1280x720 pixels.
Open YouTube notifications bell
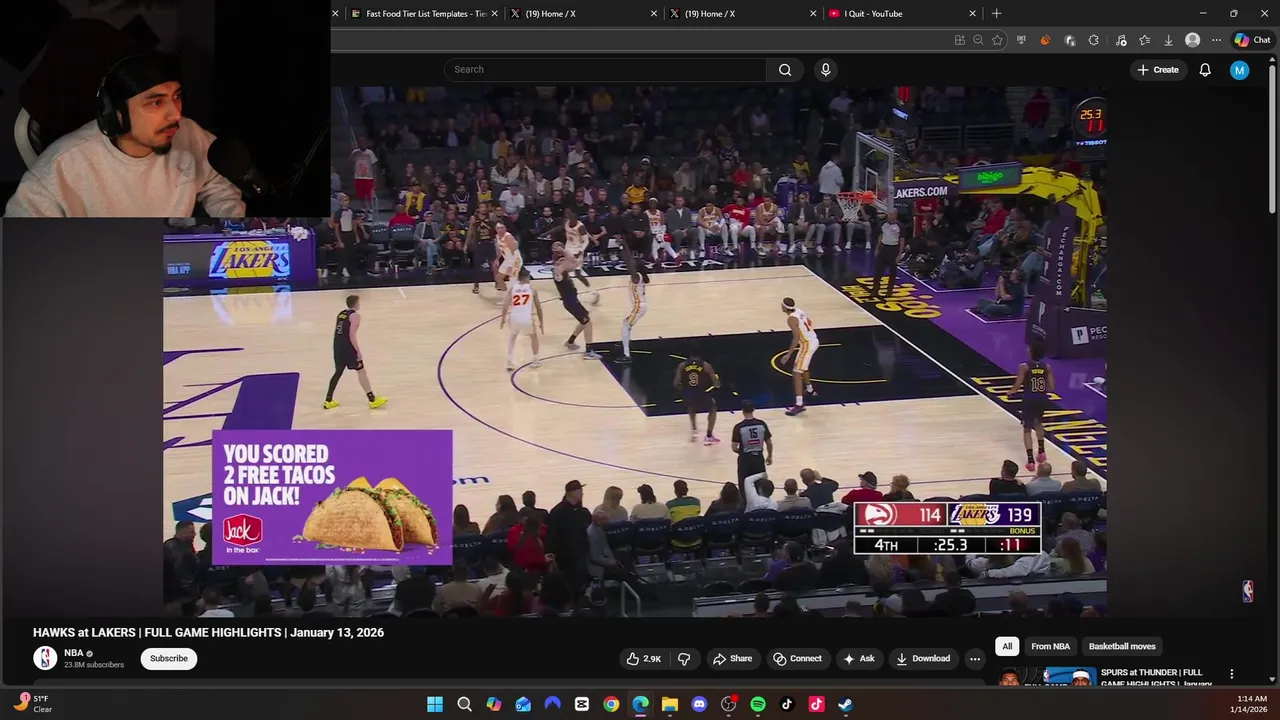(1205, 69)
